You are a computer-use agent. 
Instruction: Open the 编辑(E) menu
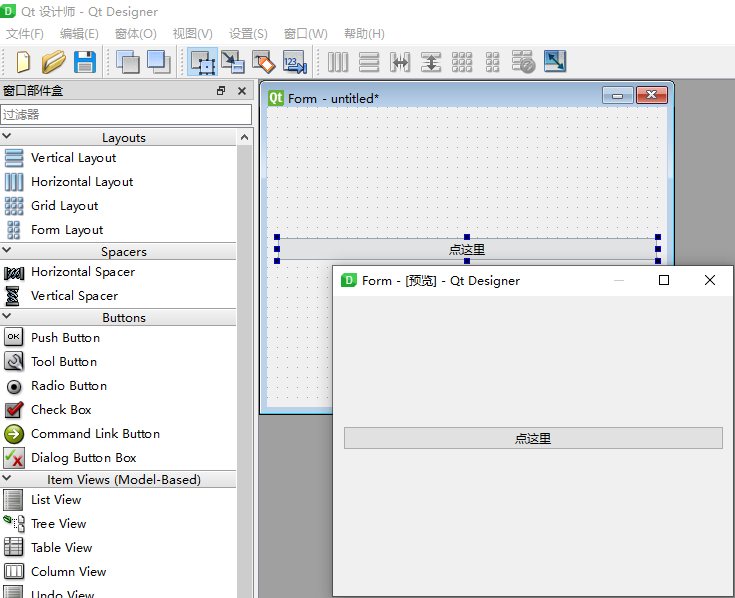coord(79,34)
